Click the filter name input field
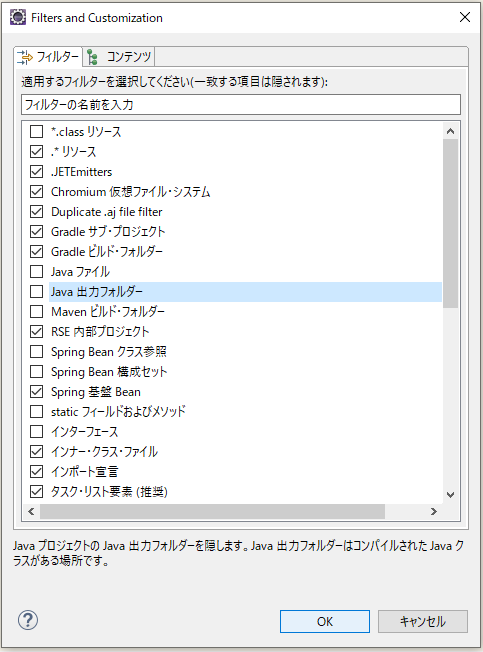 click(241, 104)
